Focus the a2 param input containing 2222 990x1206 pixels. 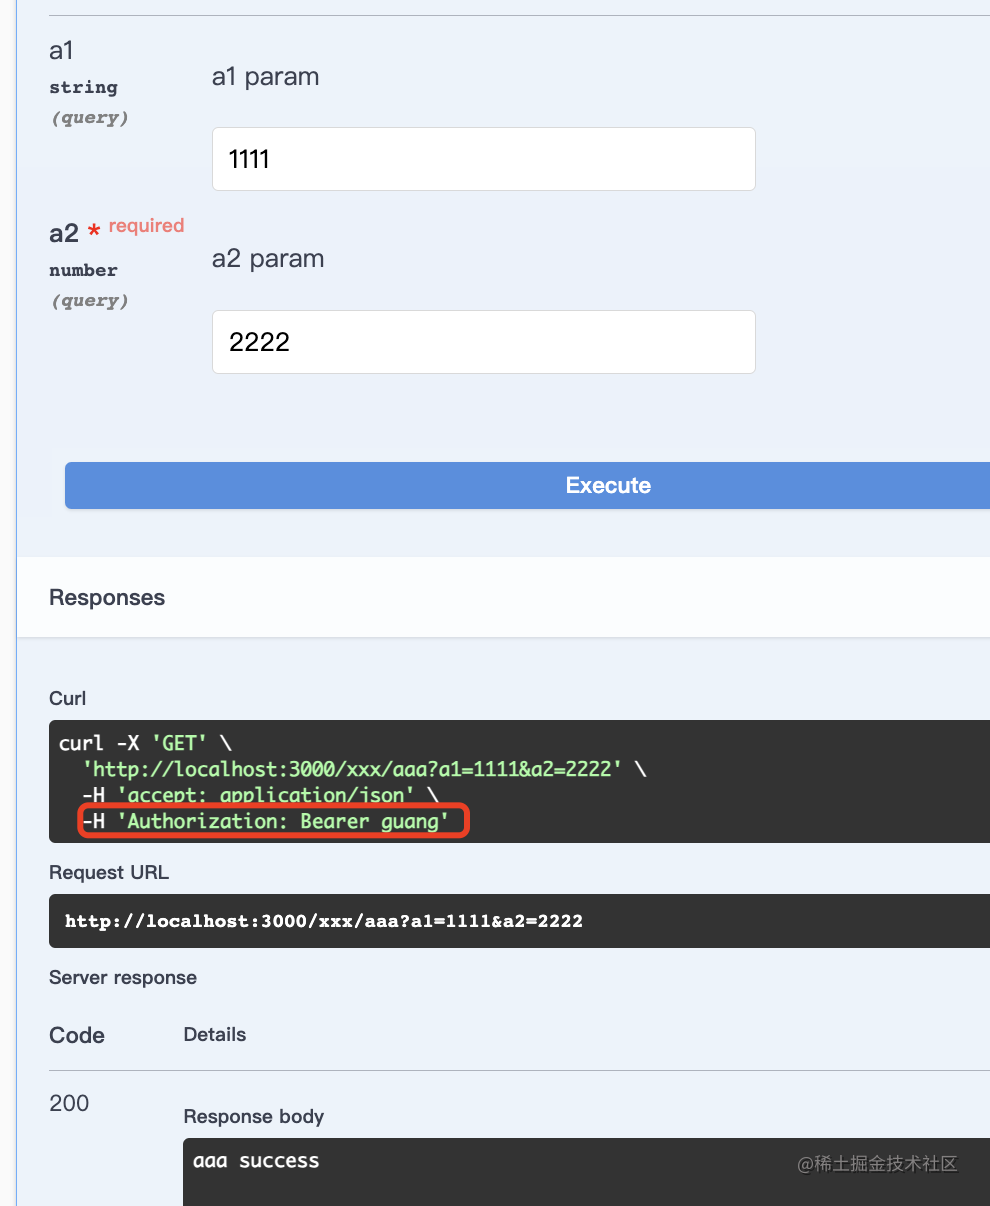click(483, 342)
